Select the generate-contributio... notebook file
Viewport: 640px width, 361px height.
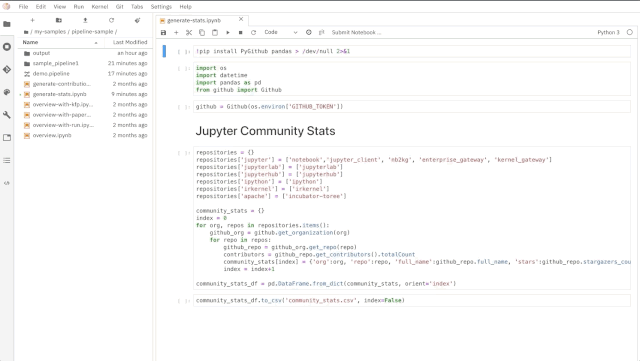click(85, 84)
